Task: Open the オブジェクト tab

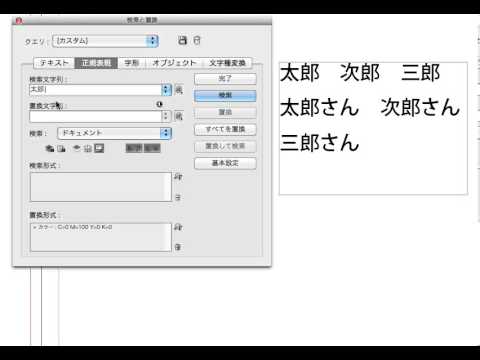Action: click(x=174, y=63)
